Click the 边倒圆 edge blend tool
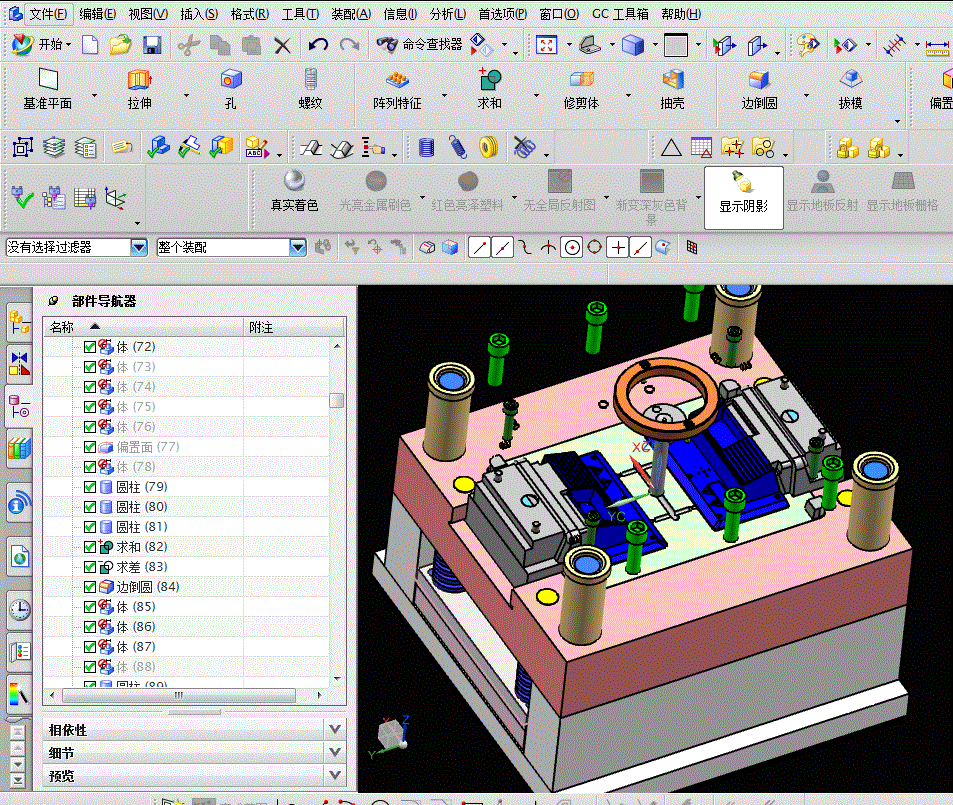This screenshot has height=805, width=953. point(759,89)
